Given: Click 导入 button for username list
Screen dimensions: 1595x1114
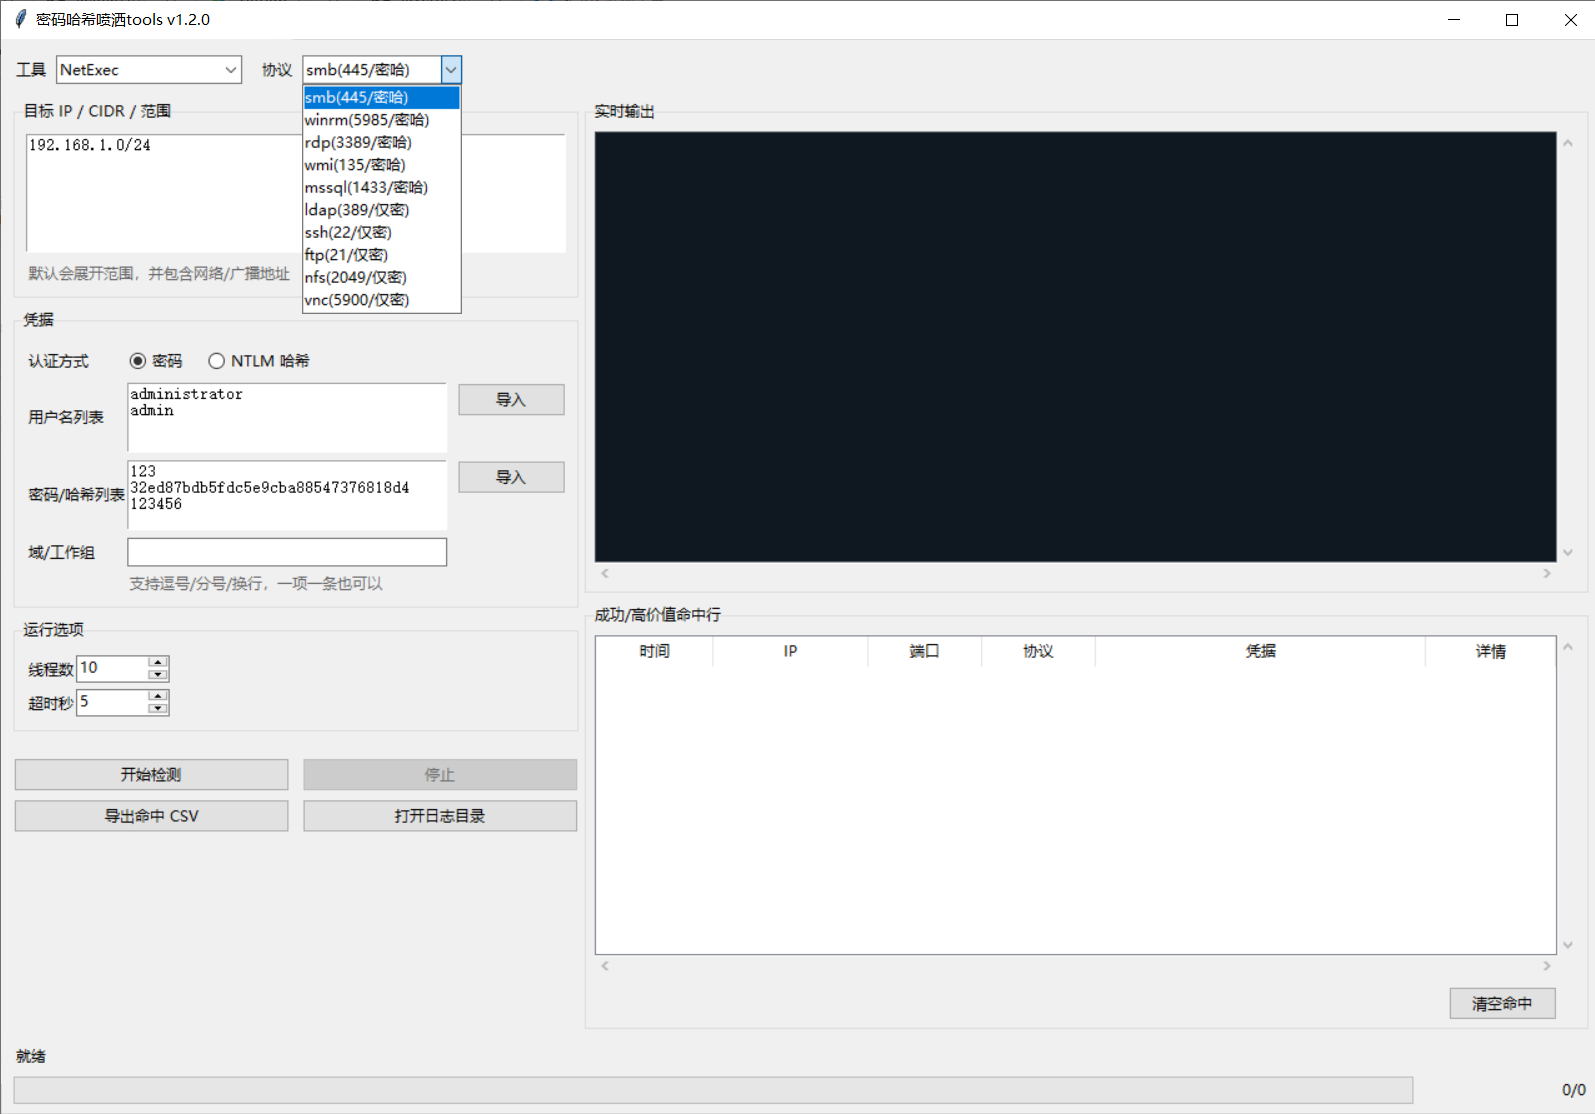Looking at the screenshot, I should pos(511,400).
